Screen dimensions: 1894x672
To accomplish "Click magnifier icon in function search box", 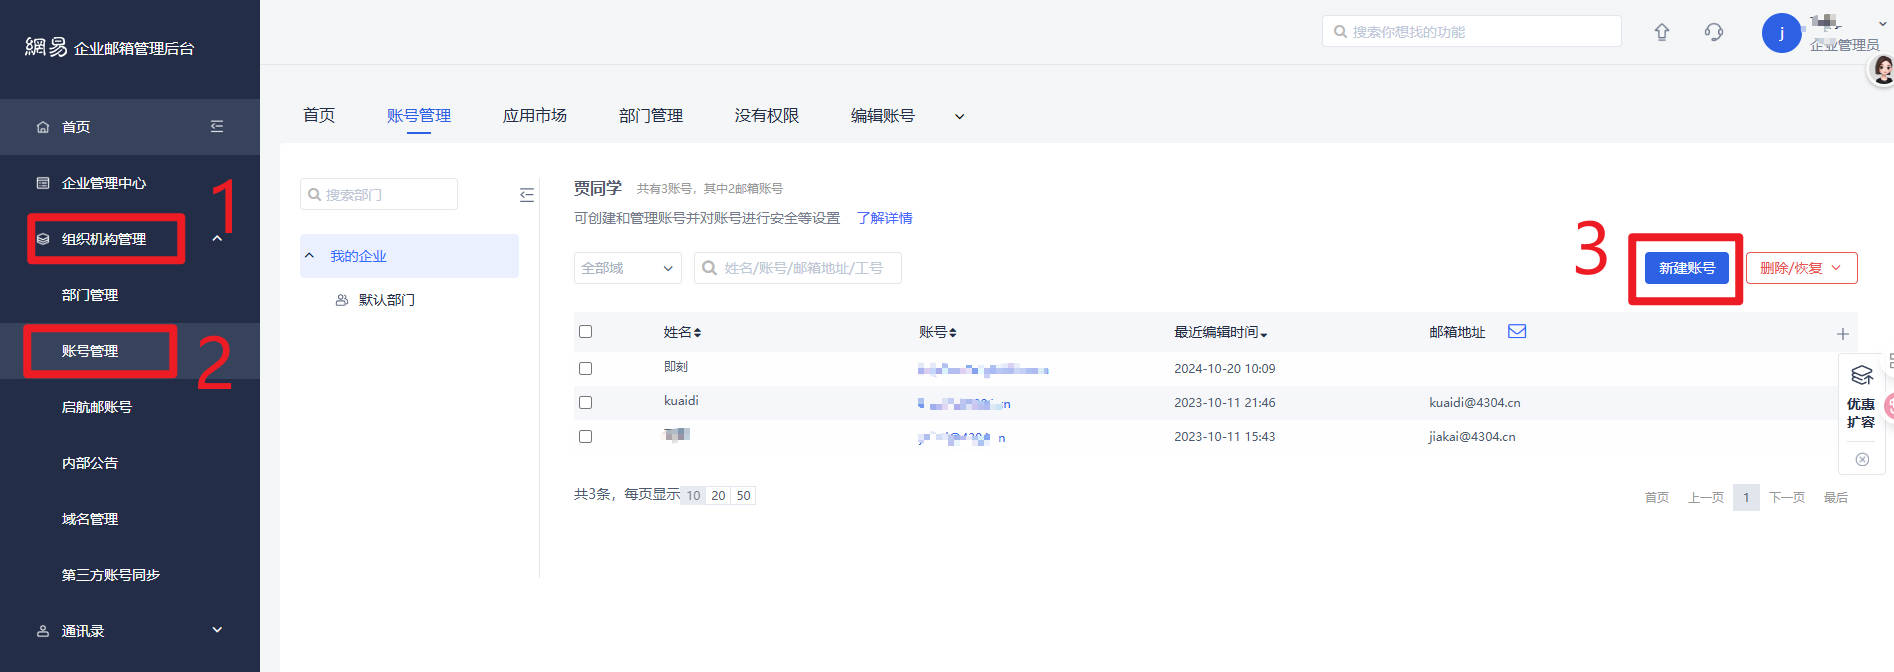I will point(1340,32).
